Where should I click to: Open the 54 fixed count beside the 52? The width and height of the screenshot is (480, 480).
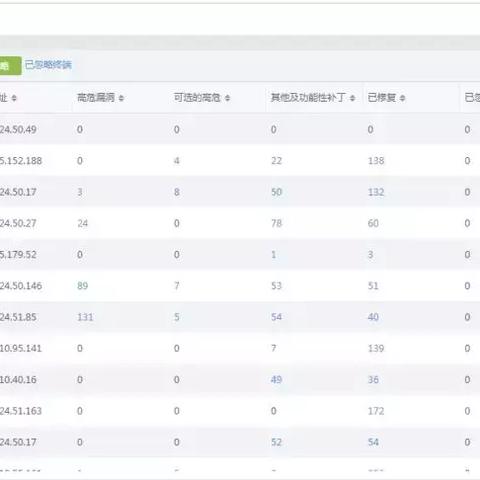point(373,442)
